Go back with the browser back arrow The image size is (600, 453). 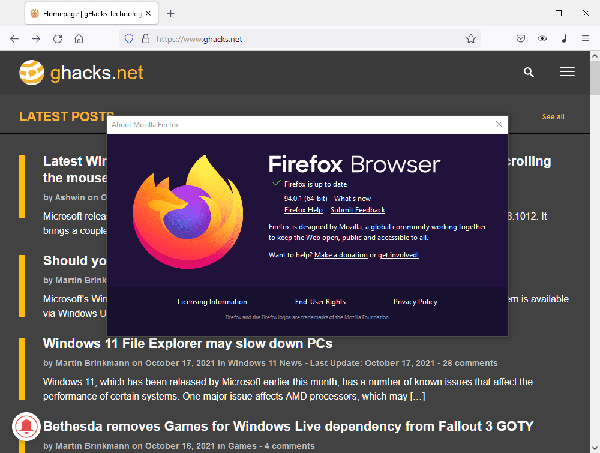[15, 39]
